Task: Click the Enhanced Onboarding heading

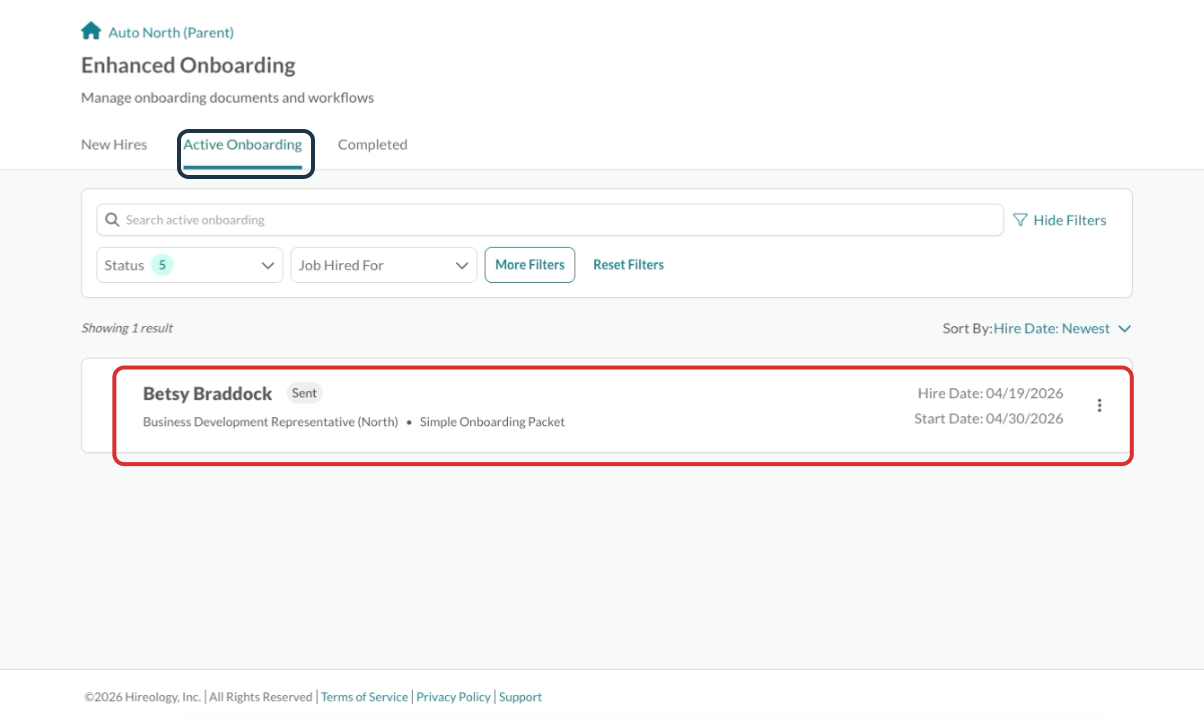Action: [188, 65]
